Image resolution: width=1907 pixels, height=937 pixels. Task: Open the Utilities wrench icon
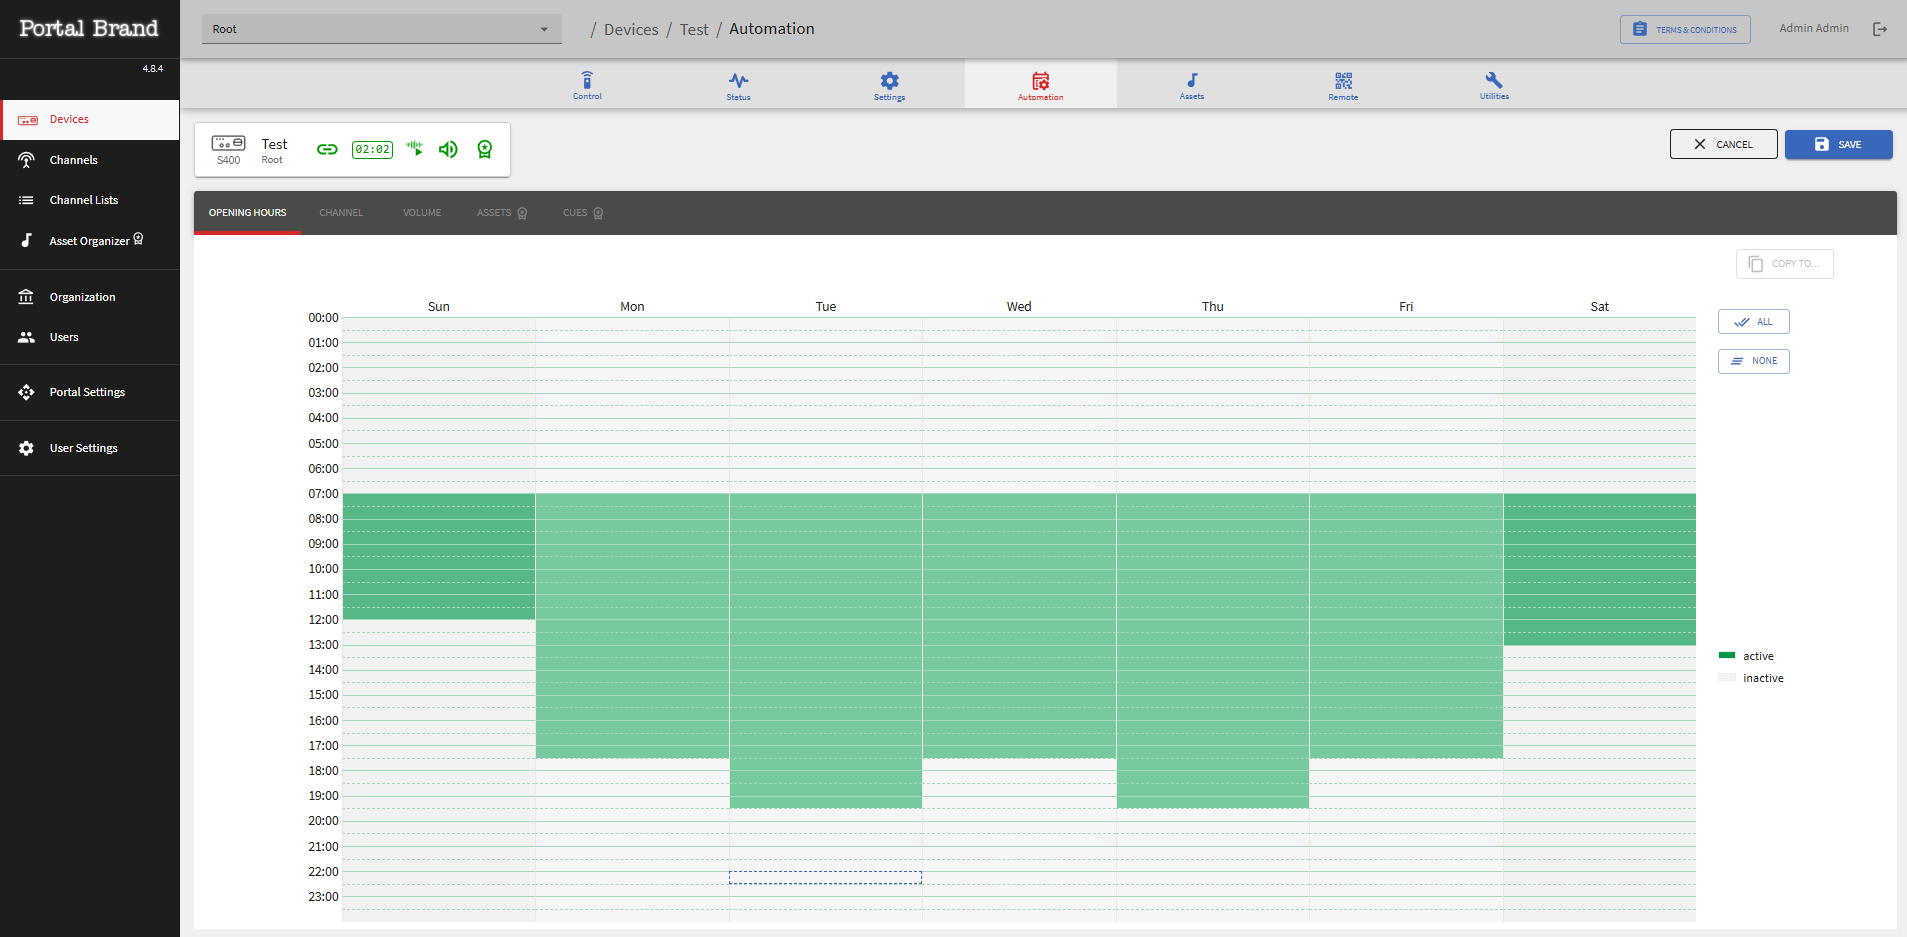point(1494,85)
